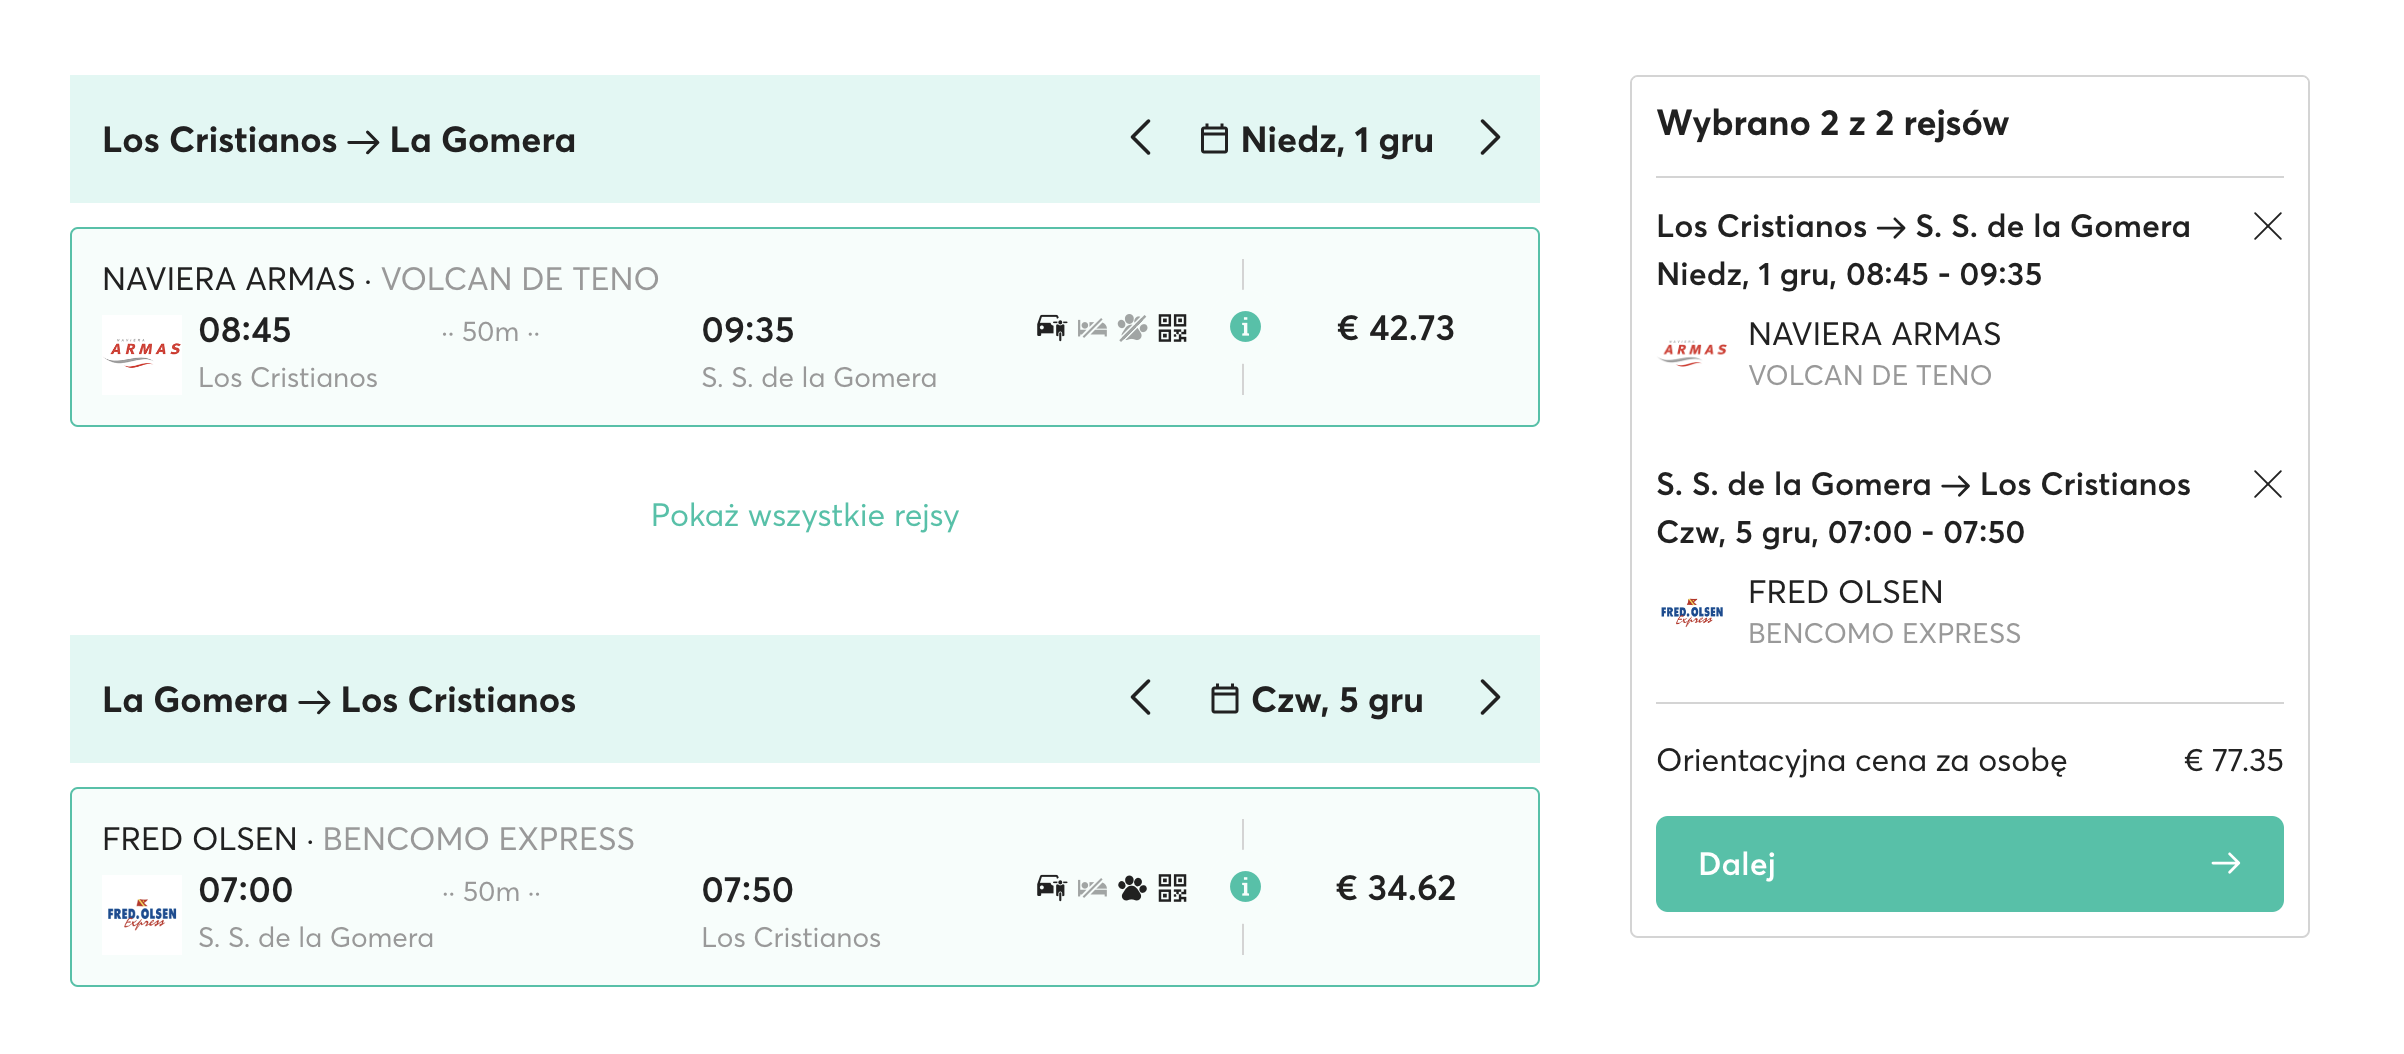Click the Pokaż wszystkie rejsy link
This screenshot has width=2404, height=1054.
coord(805,515)
